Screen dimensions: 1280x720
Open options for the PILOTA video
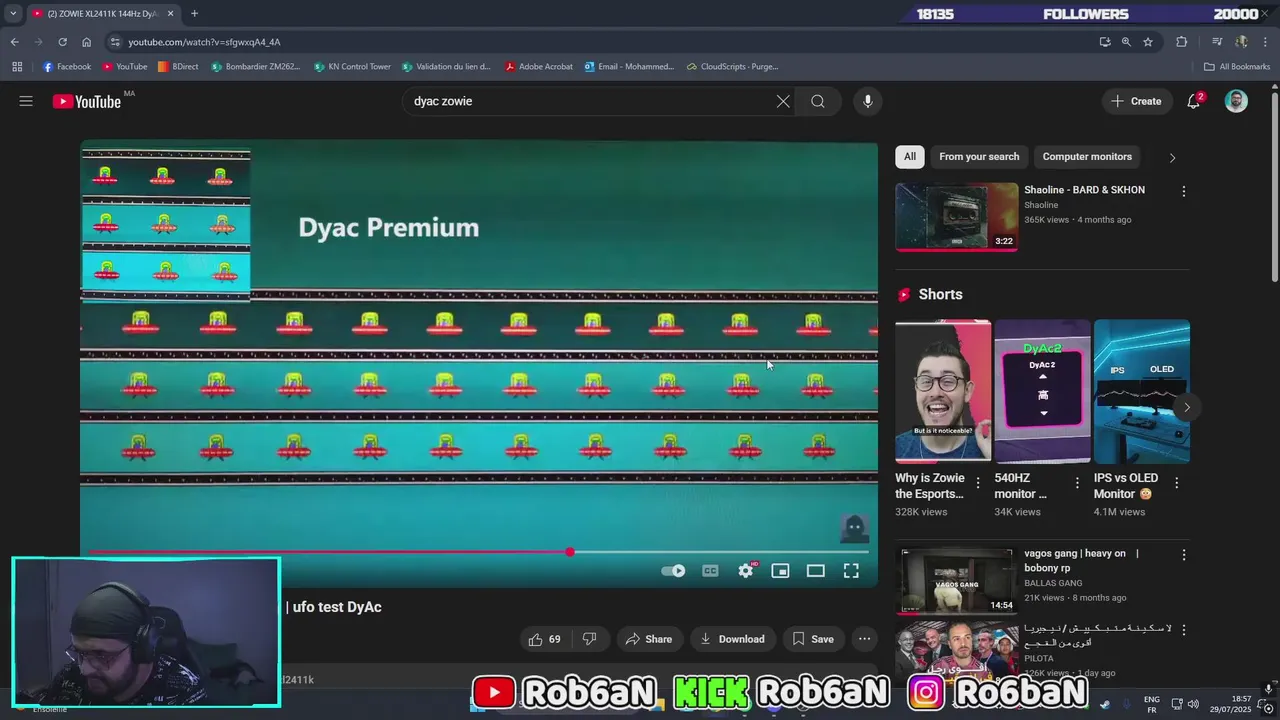1184,630
